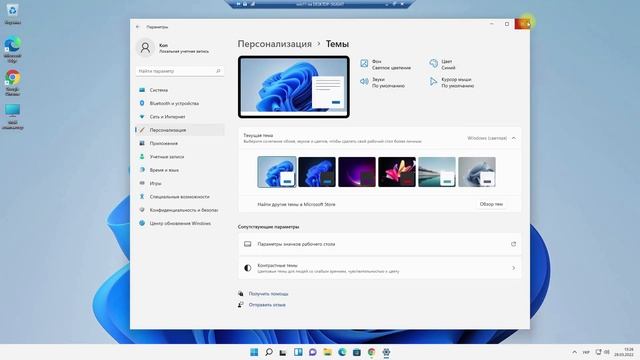
Task: Click the Обзор тем button
Action: tap(491, 204)
